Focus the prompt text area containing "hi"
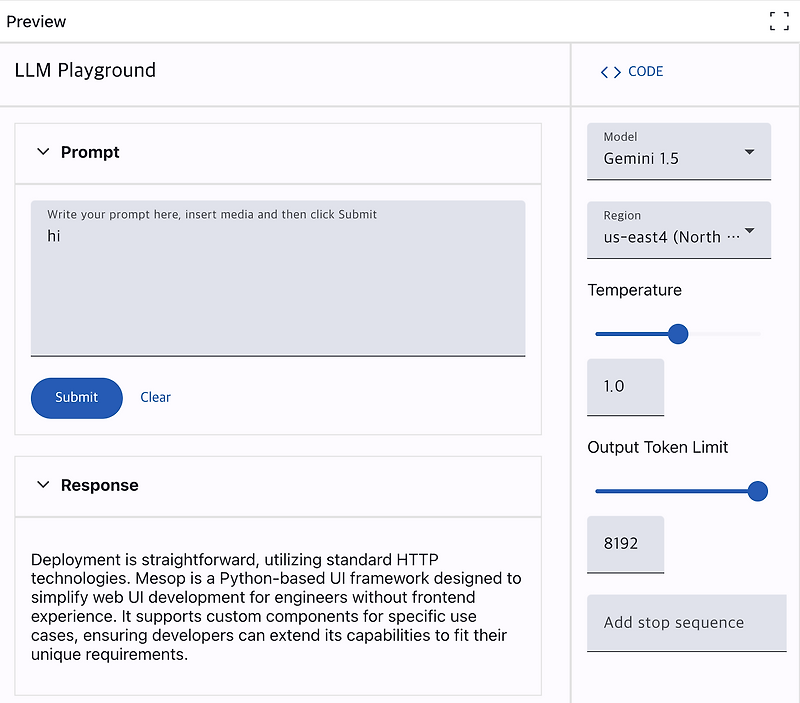This screenshot has width=800, height=703. [x=277, y=285]
